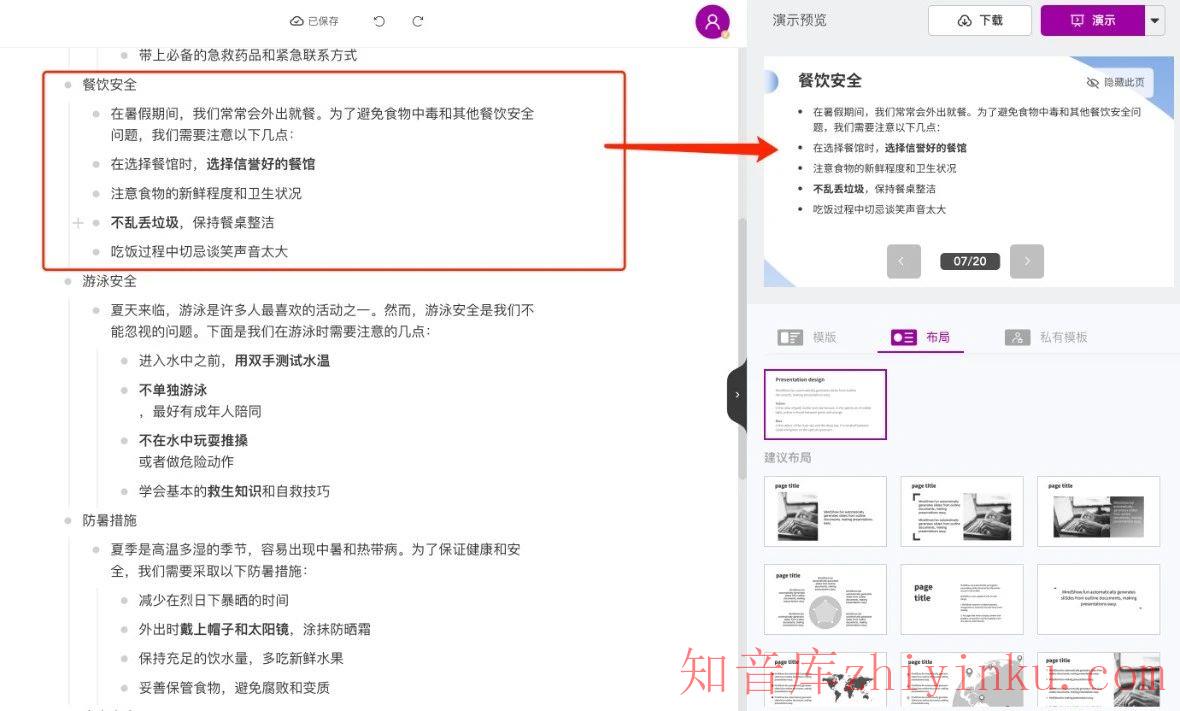Switch to the 模版 tab
The width and height of the screenshot is (1180, 711).
[807, 337]
